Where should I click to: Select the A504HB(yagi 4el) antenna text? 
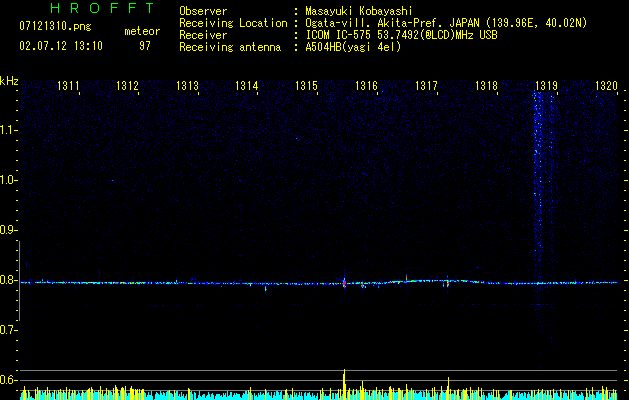pos(353,47)
